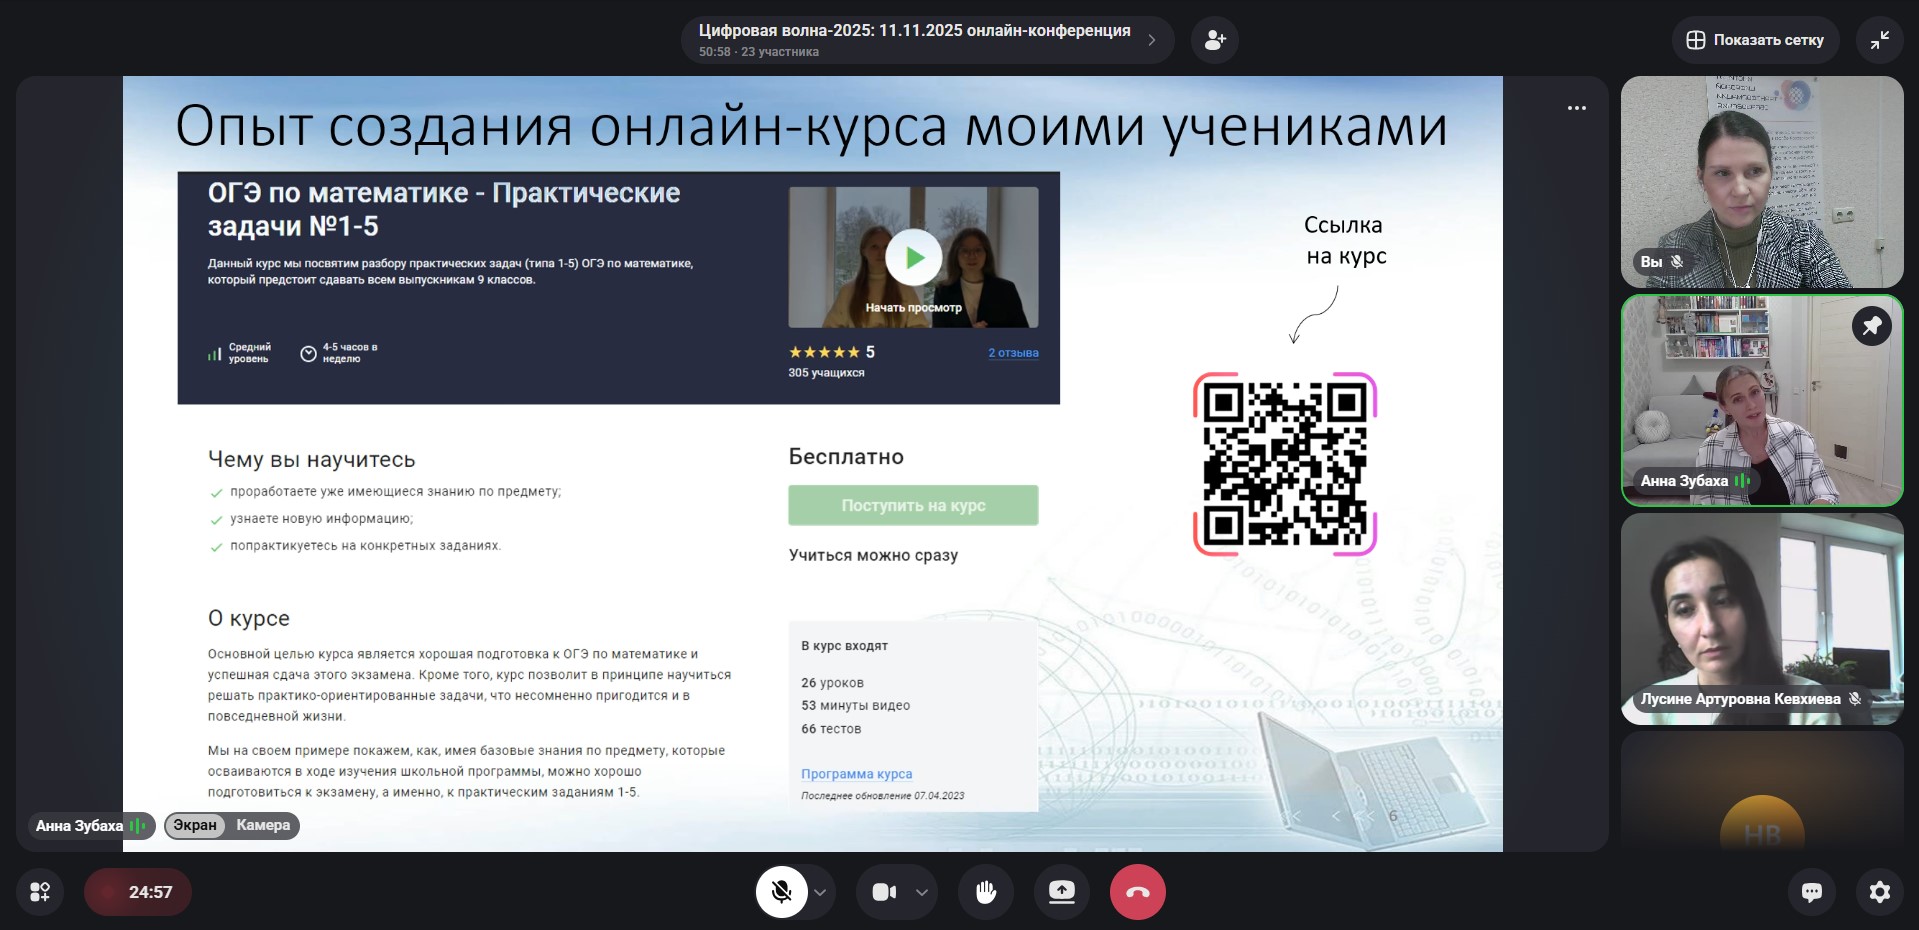This screenshot has height=930, width=1919.
Task: Switch to the Камера view tab
Action: point(263,825)
